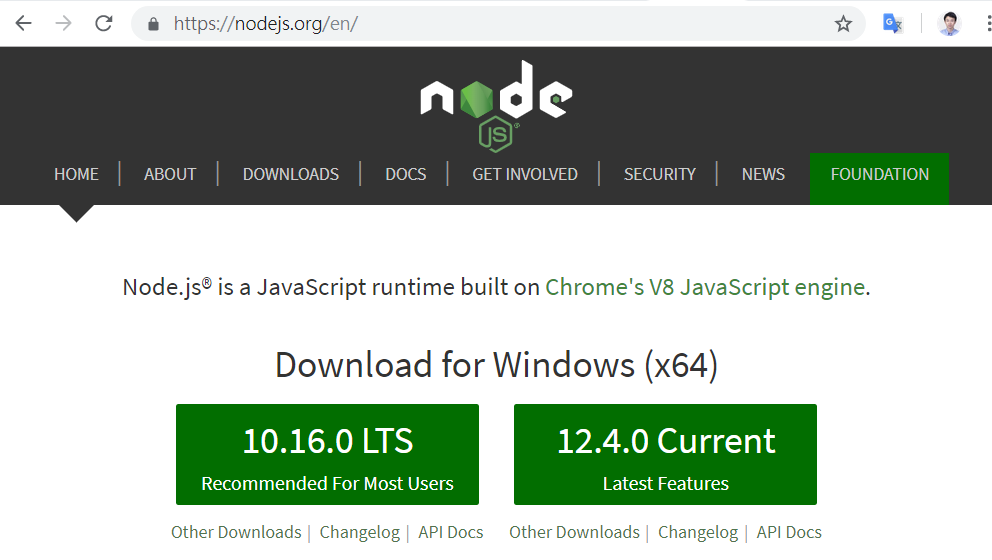Image resolution: width=992 pixels, height=560 pixels.
Task: Select GET INVOLVED in navigation
Action: point(525,174)
